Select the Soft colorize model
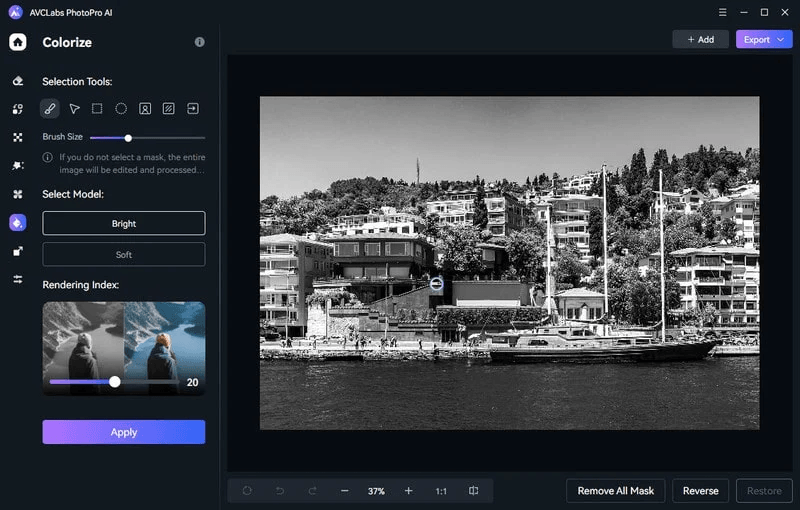The image size is (800, 510). coord(124,254)
